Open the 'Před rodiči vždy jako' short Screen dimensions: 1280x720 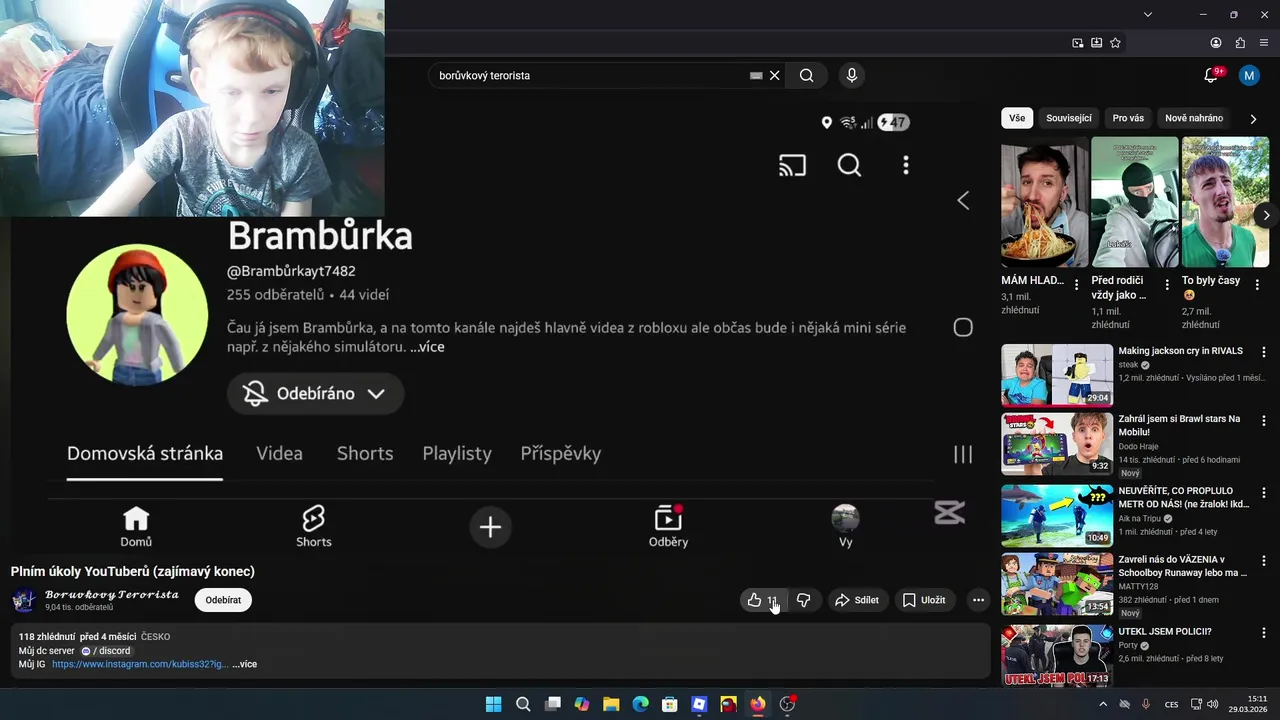pos(1135,203)
